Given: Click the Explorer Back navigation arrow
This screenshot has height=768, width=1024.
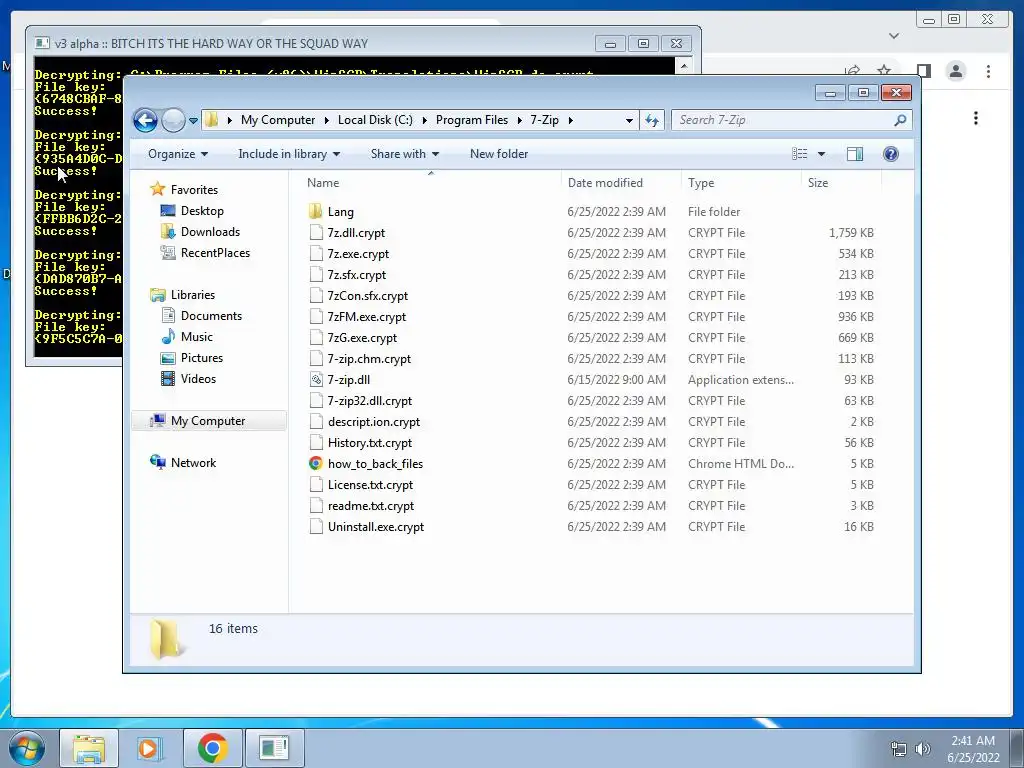Looking at the screenshot, I should [145, 120].
